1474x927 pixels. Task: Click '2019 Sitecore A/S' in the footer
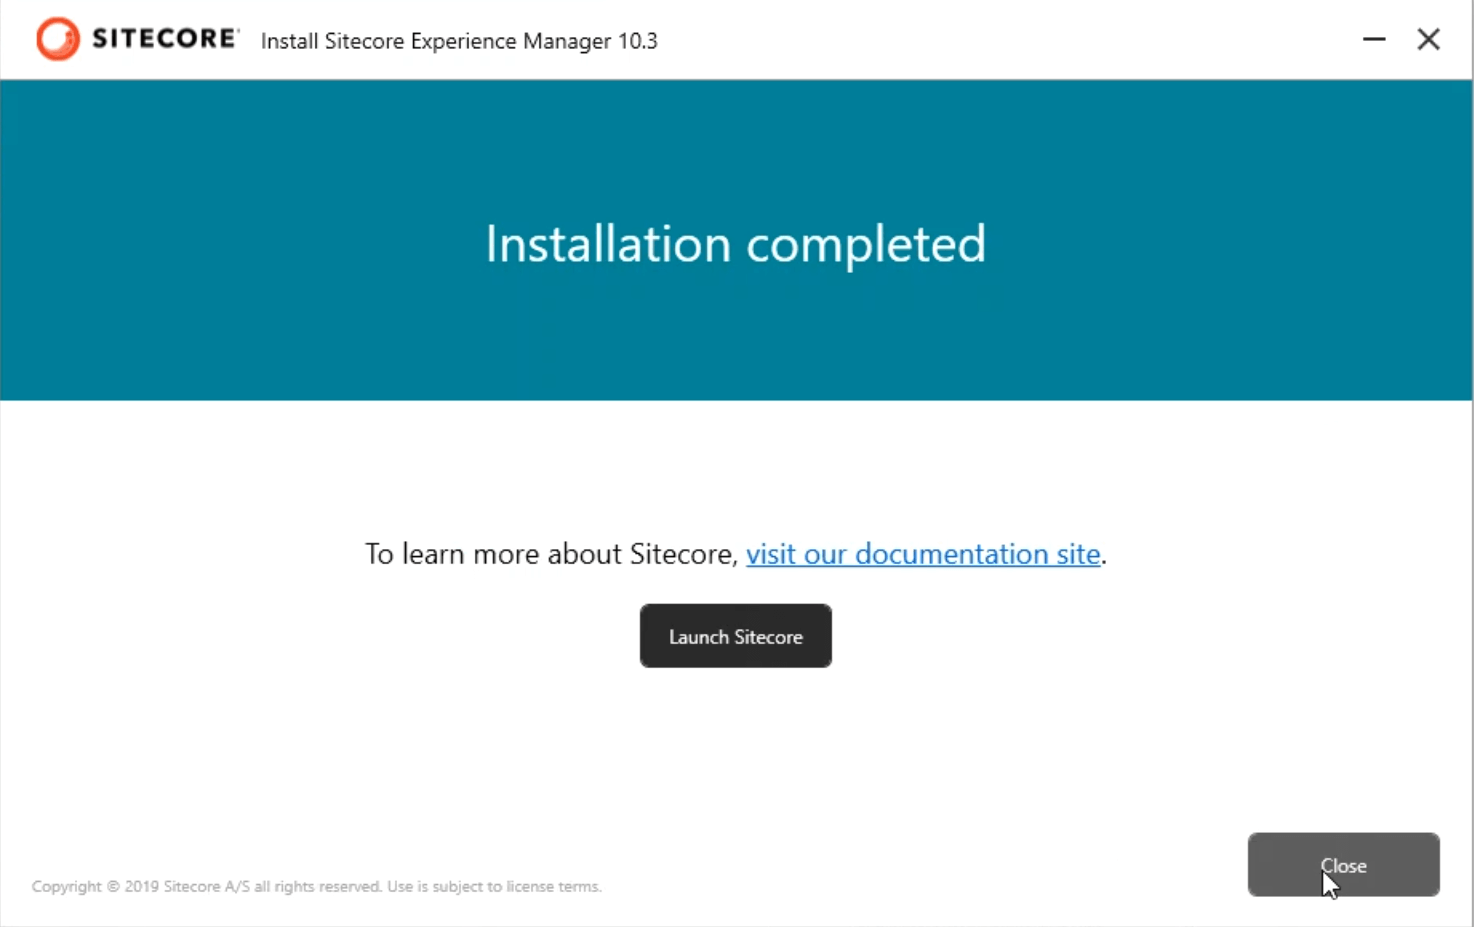click(x=187, y=886)
